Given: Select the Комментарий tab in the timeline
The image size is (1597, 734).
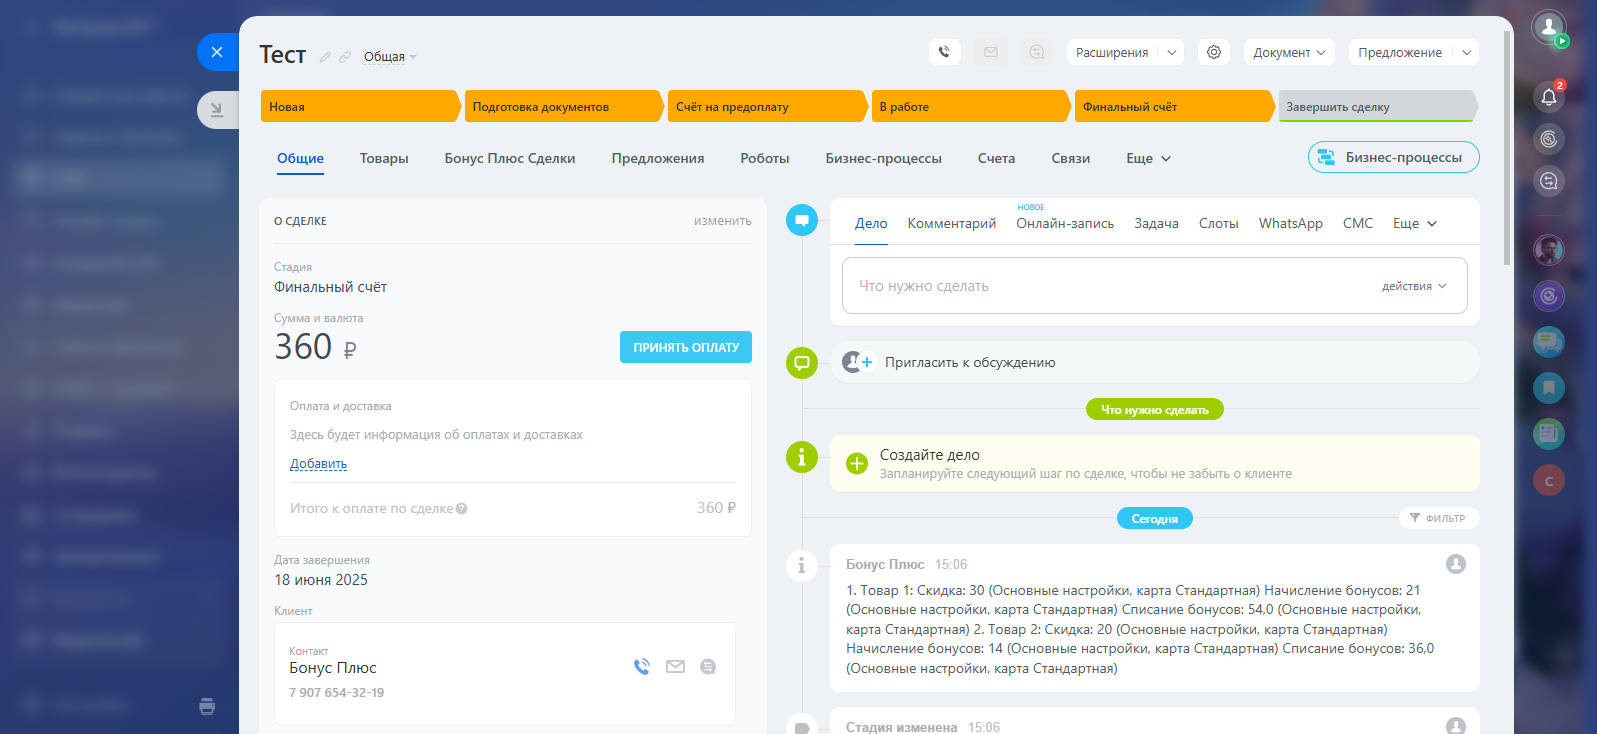Looking at the screenshot, I should pos(951,223).
